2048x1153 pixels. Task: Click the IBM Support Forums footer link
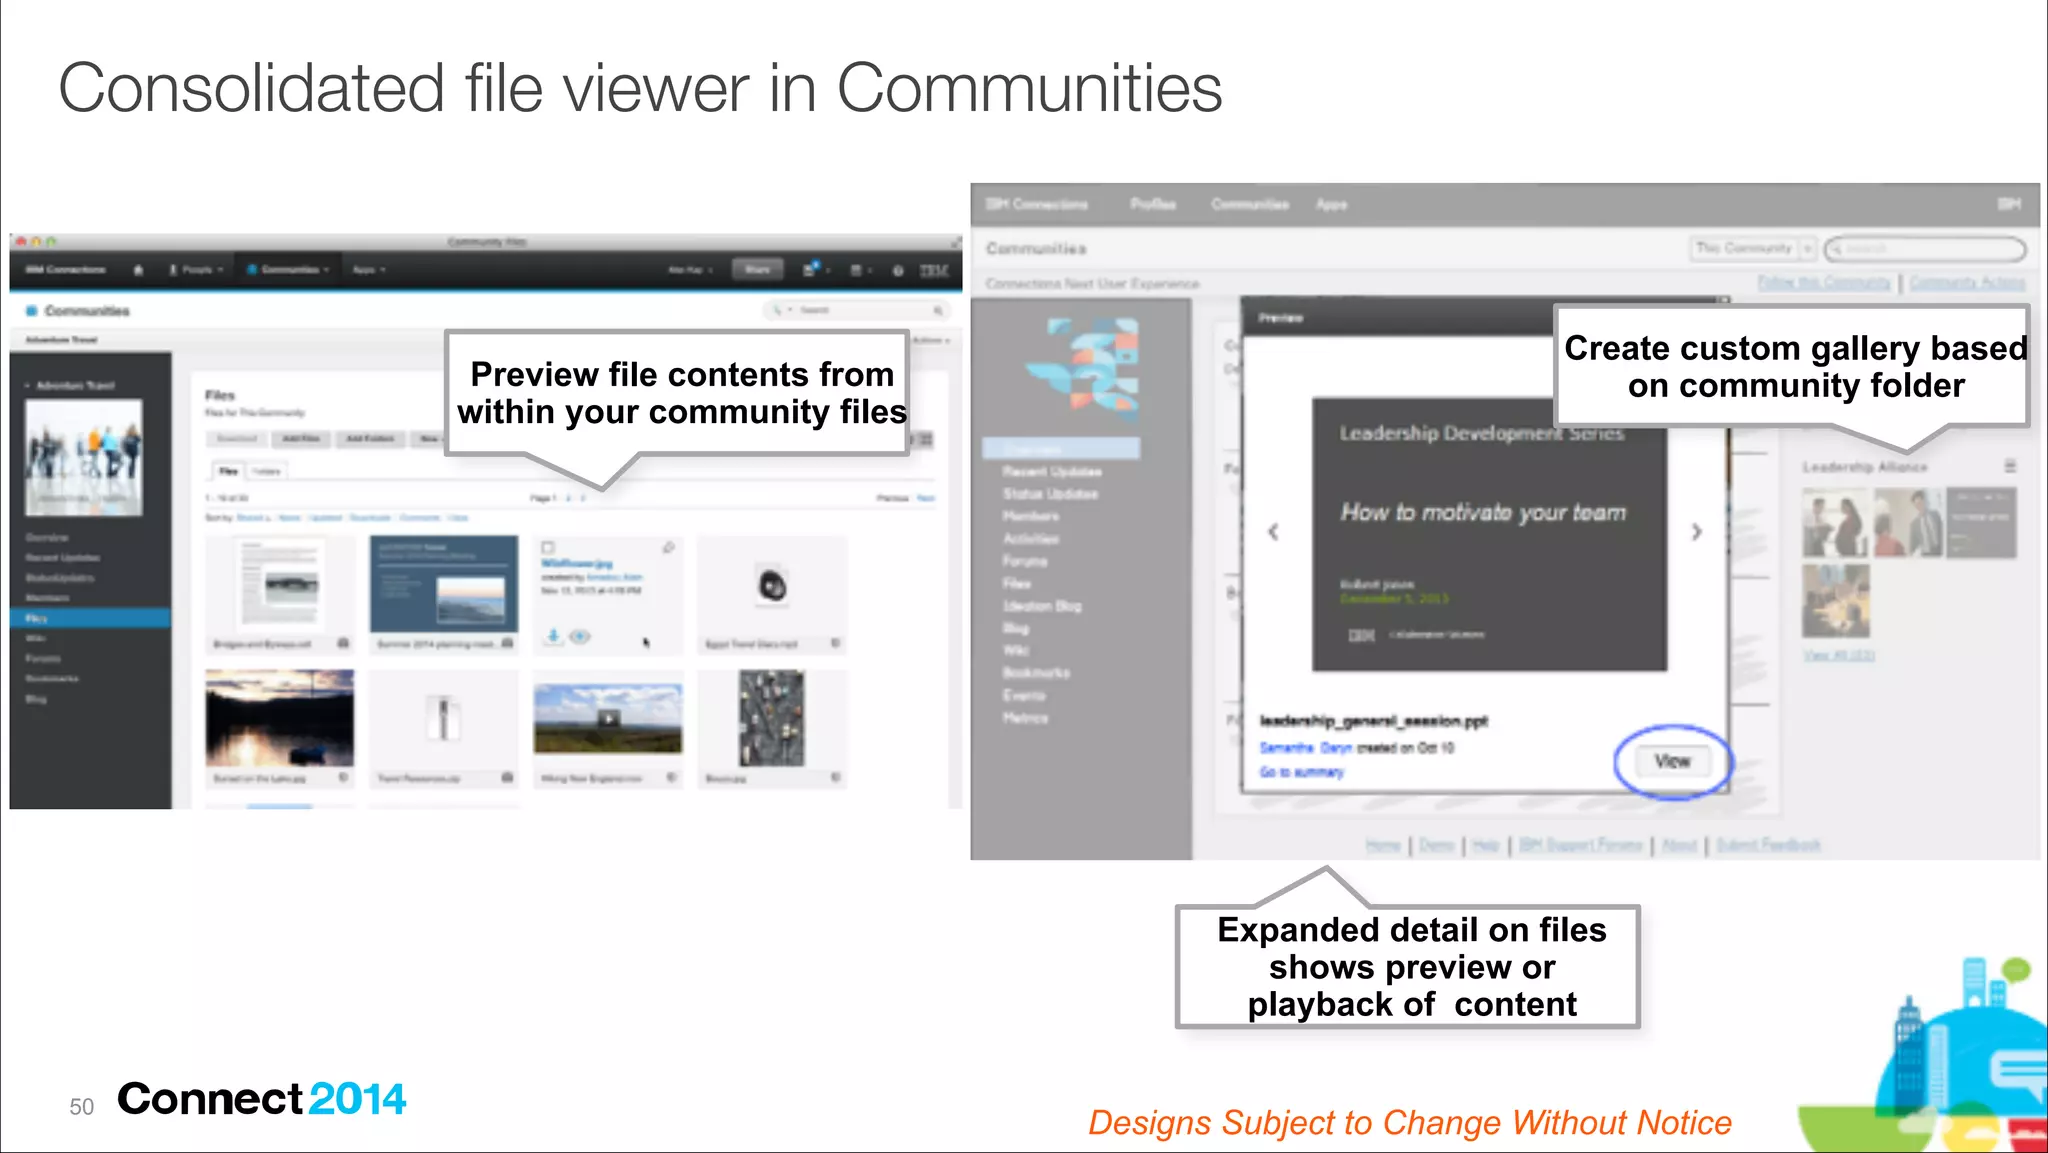tap(1580, 845)
